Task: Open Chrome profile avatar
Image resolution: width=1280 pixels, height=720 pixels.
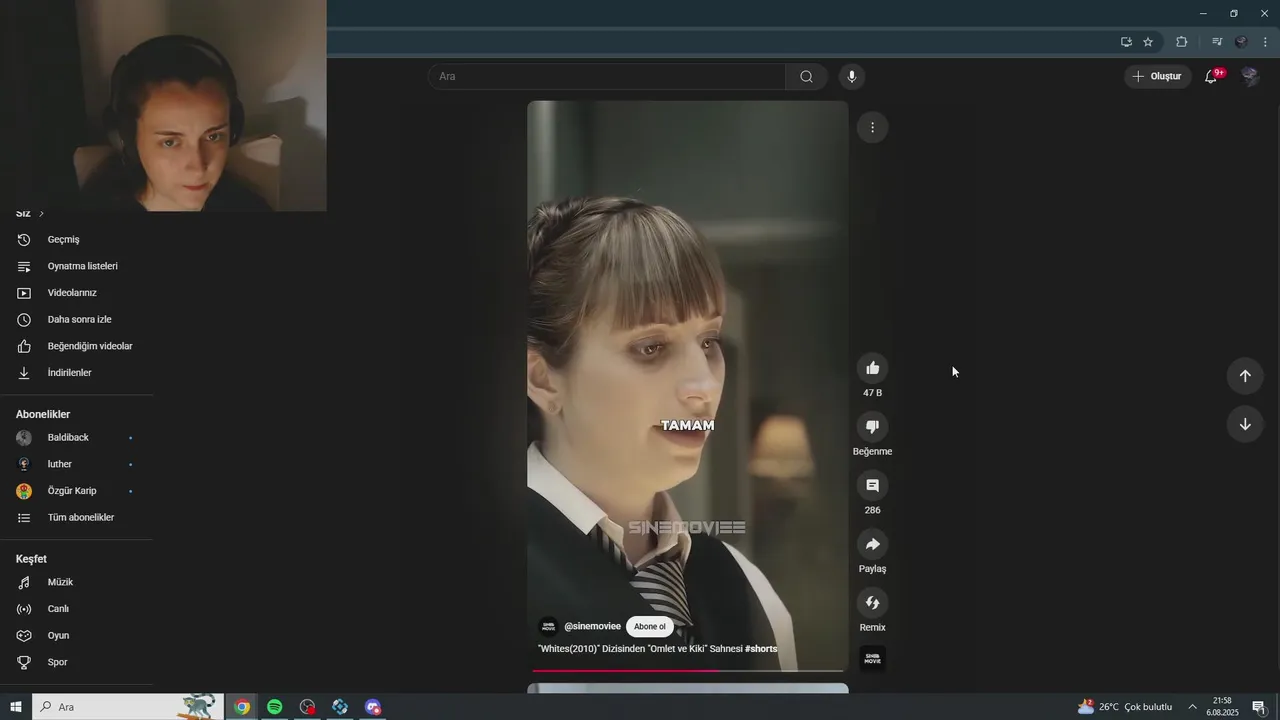Action: pos(1241,42)
